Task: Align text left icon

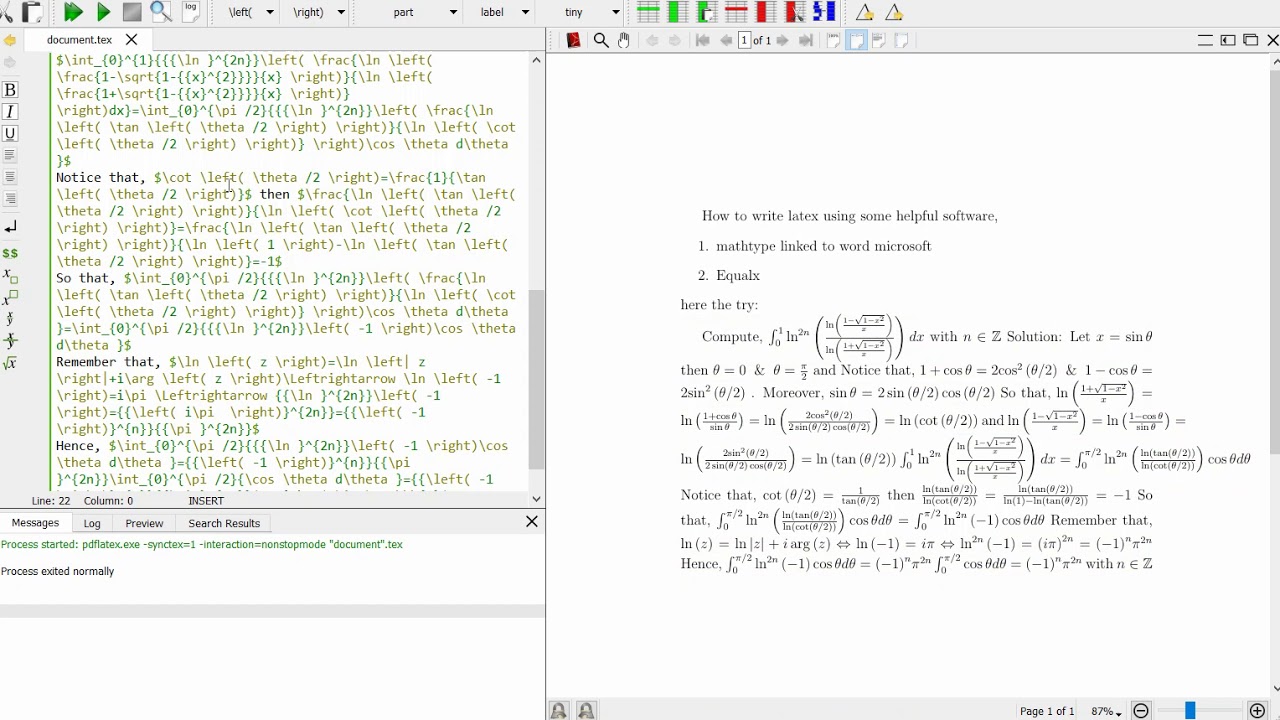Action: pos(10,155)
